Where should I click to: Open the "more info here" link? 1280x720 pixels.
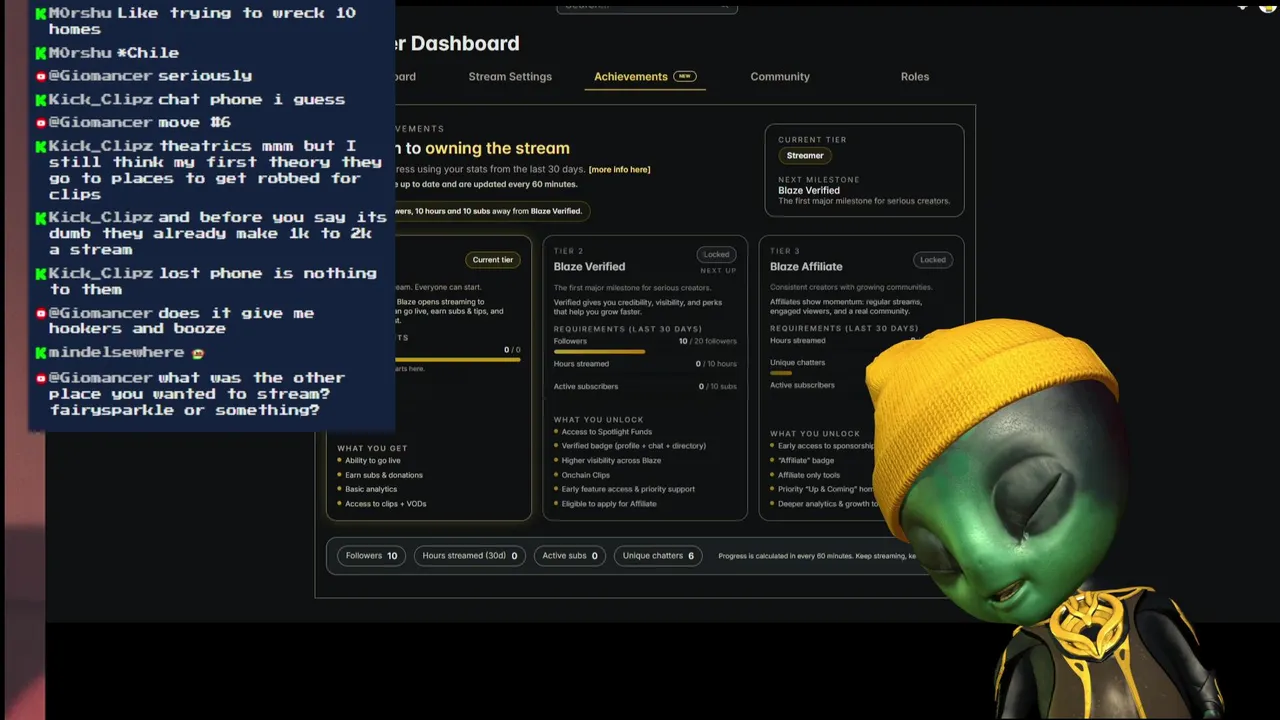coord(619,170)
